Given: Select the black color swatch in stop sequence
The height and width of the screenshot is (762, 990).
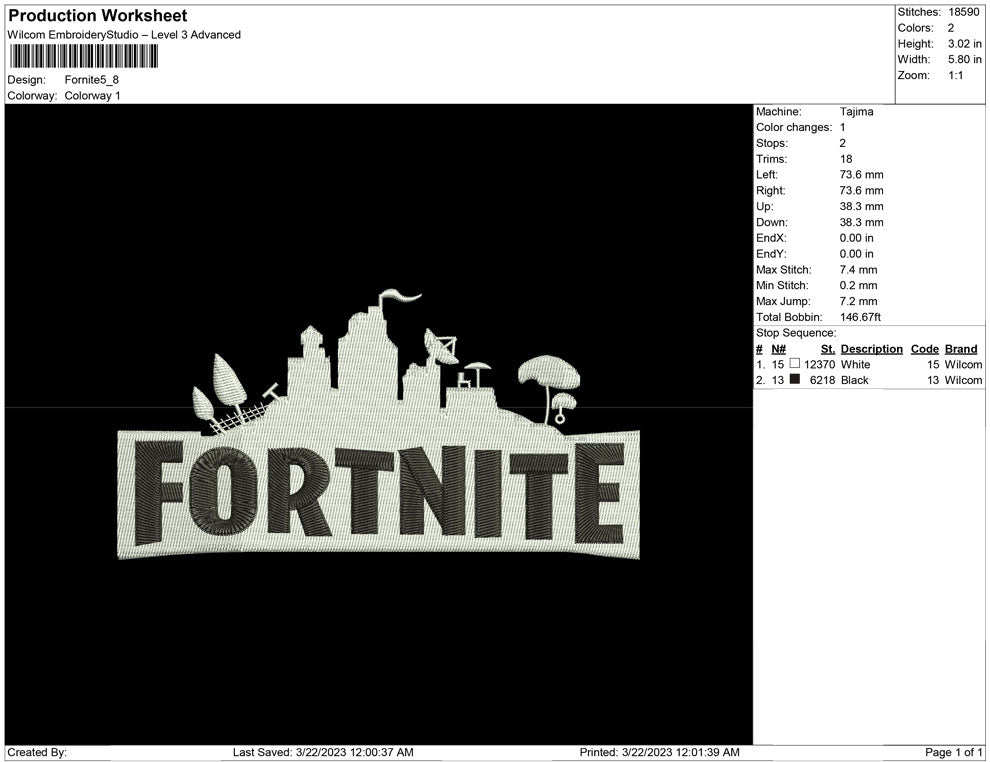Looking at the screenshot, I should pos(795,379).
